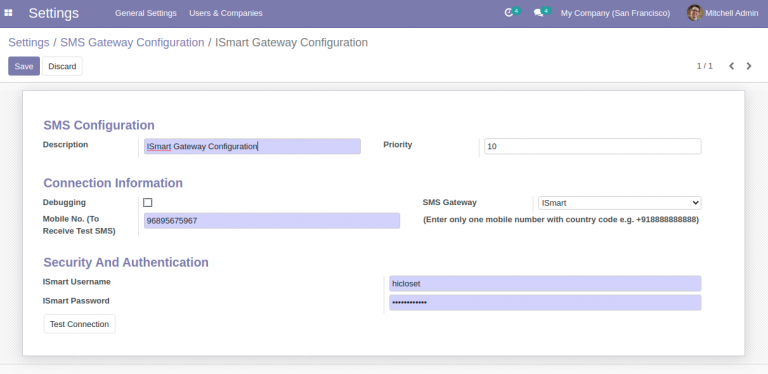Click the SMS Gateway label
Viewport: 768px width, 374px height.
[450, 202]
